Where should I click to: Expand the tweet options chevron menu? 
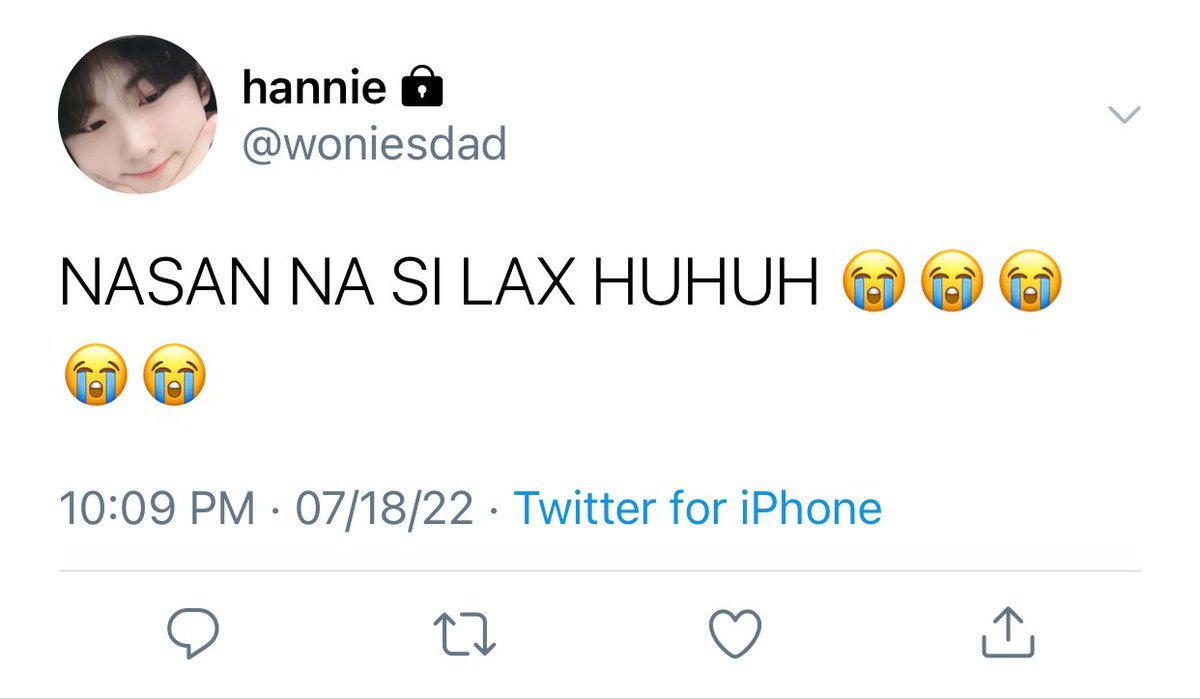(1125, 116)
